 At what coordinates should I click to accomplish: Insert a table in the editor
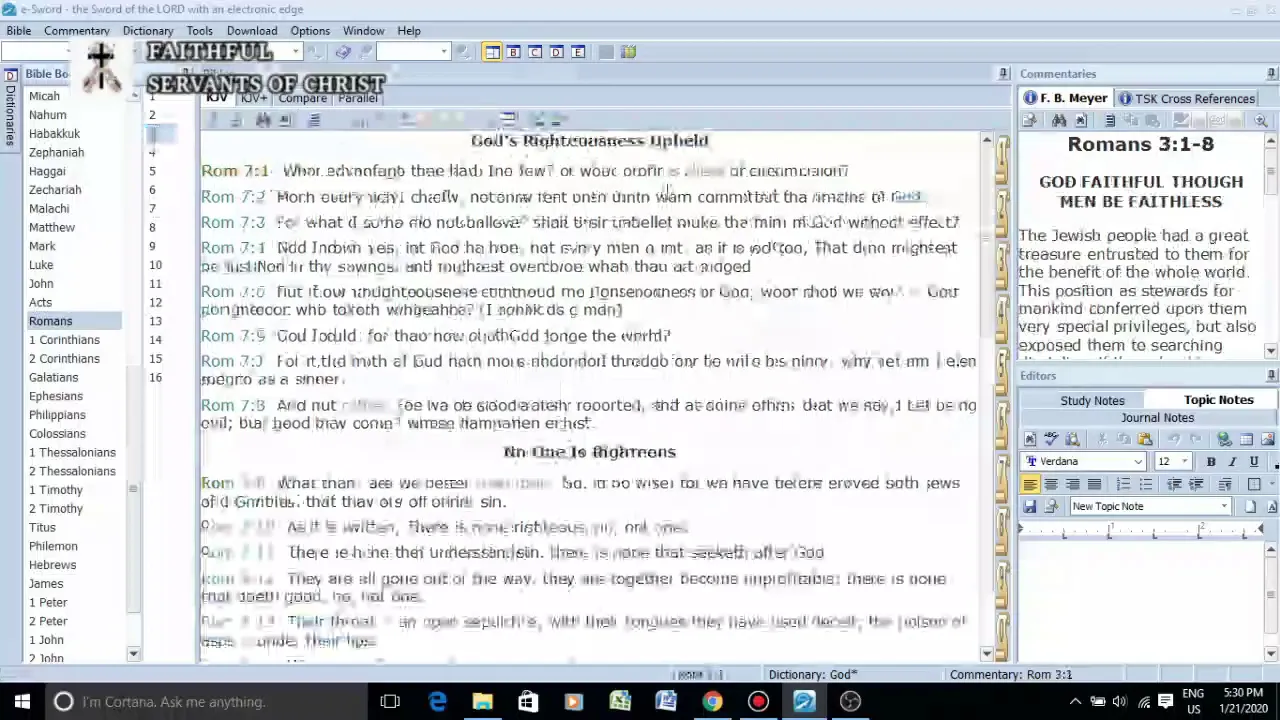pyautogui.click(x=1246, y=439)
